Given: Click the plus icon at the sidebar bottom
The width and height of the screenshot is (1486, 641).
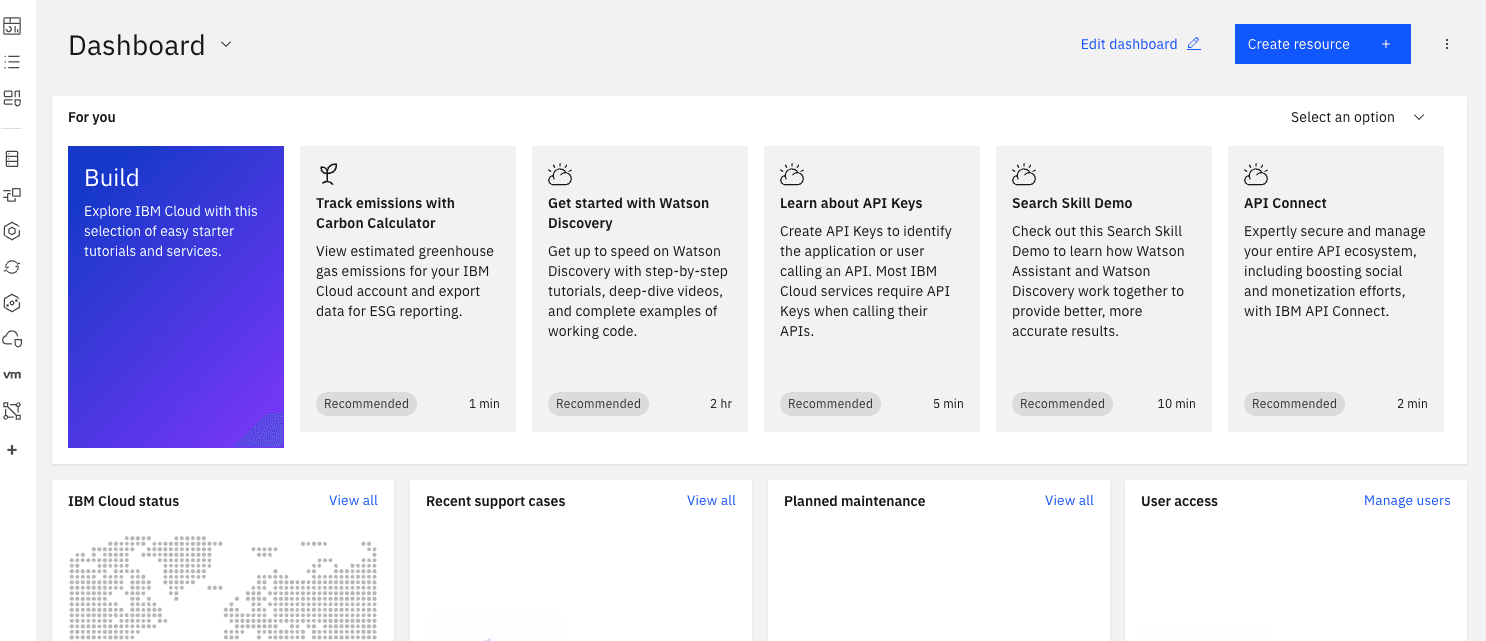Looking at the screenshot, I should [12, 449].
